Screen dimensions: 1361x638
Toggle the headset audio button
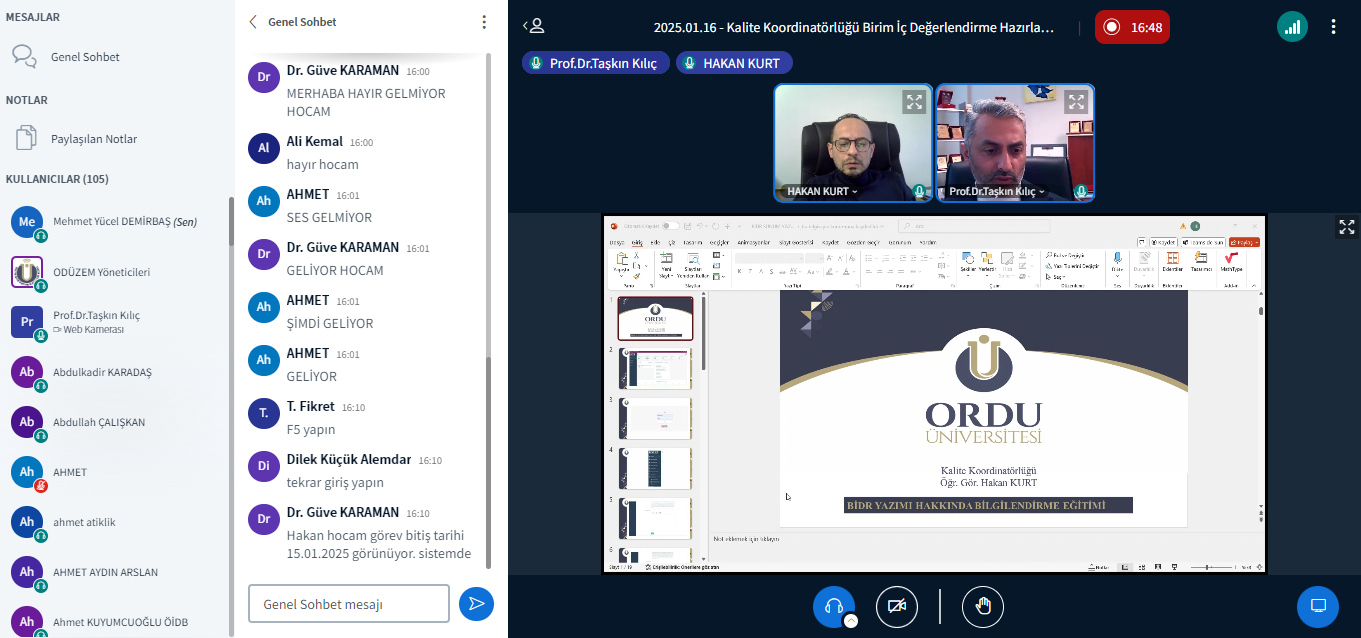pyautogui.click(x=833, y=606)
